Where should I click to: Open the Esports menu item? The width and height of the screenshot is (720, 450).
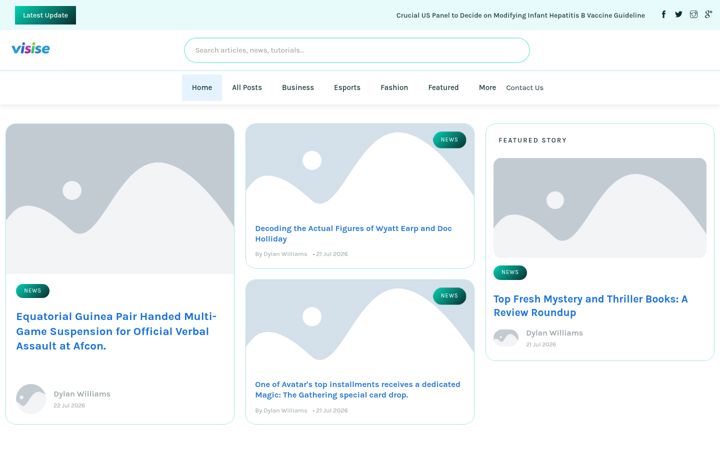(347, 87)
